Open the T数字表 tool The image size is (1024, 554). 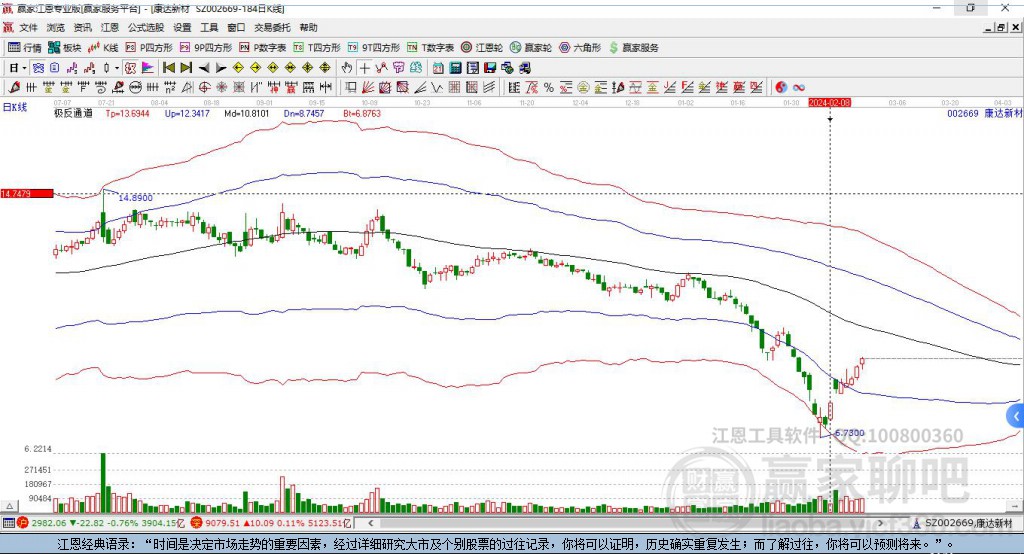430,48
